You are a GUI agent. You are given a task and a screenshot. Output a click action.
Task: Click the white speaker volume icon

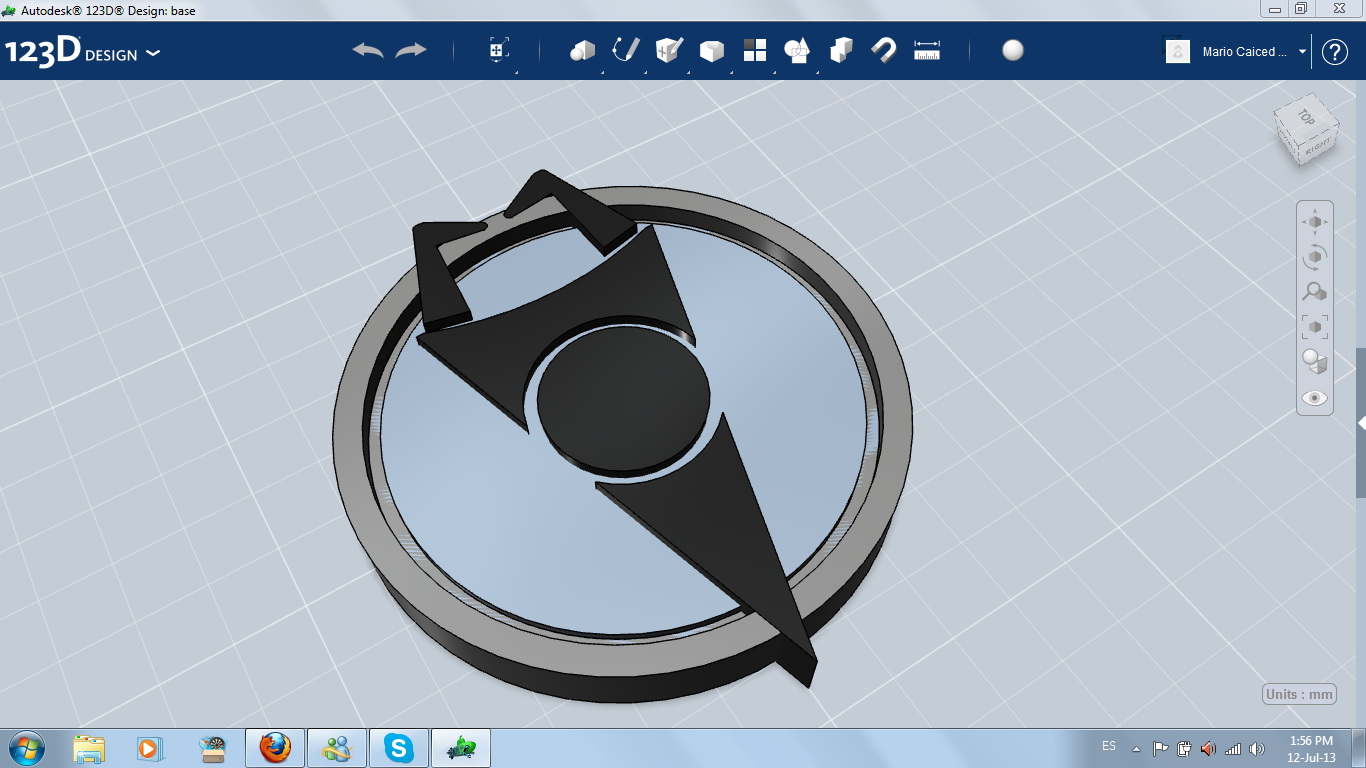(x=1256, y=748)
